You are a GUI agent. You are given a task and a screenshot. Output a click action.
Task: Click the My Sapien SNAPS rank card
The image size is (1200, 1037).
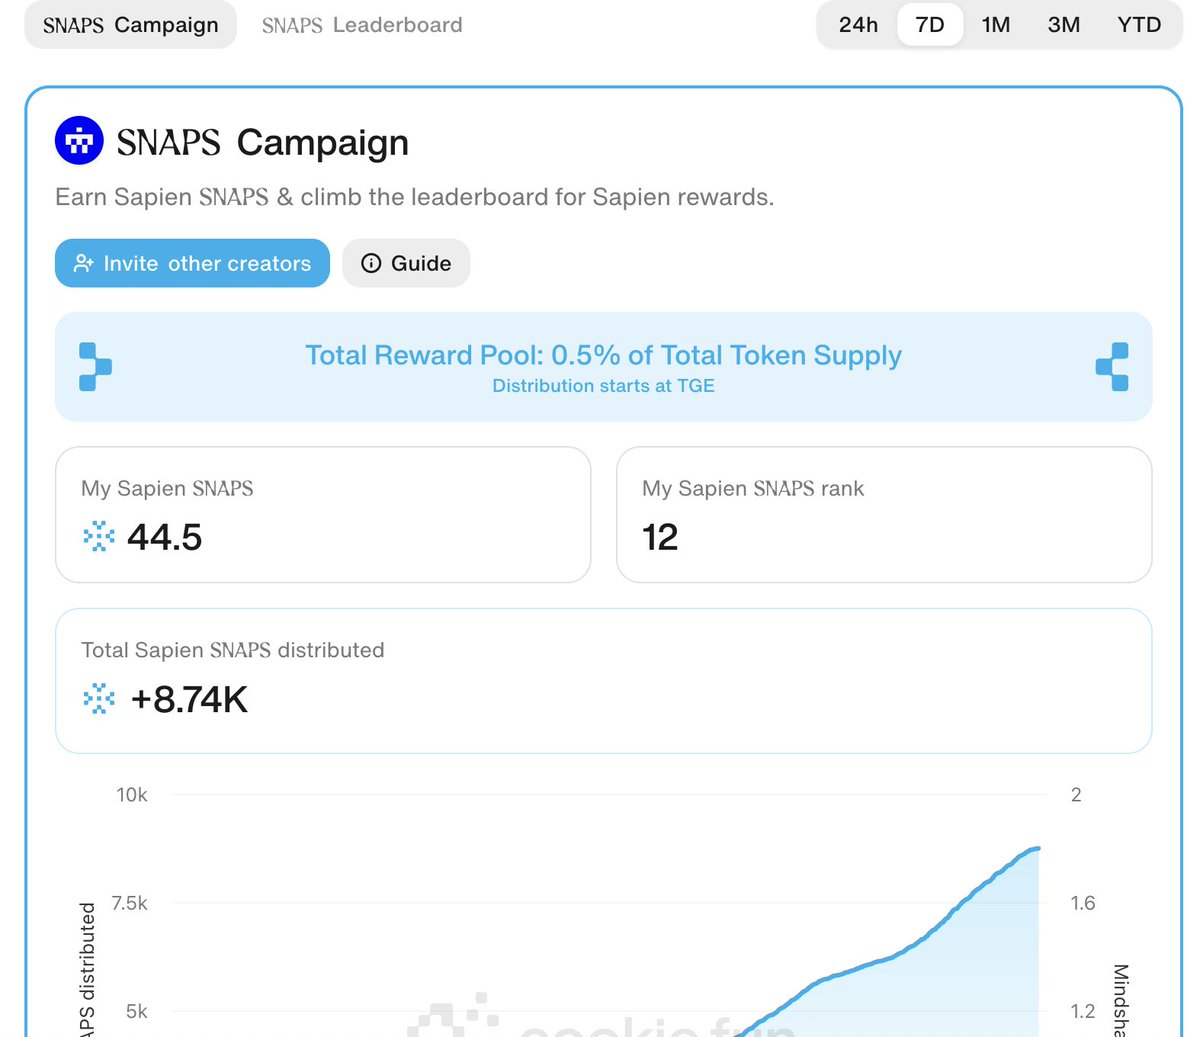tap(885, 515)
